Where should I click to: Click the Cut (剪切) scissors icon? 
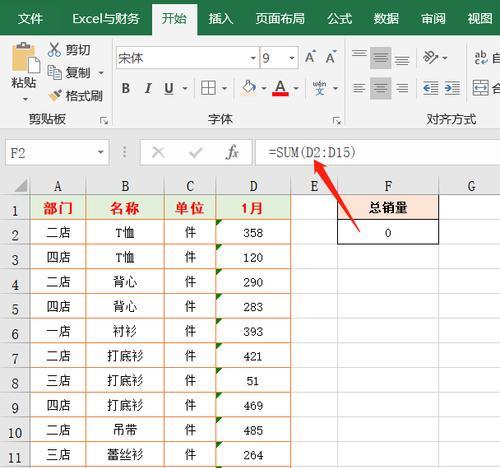coord(54,50)
